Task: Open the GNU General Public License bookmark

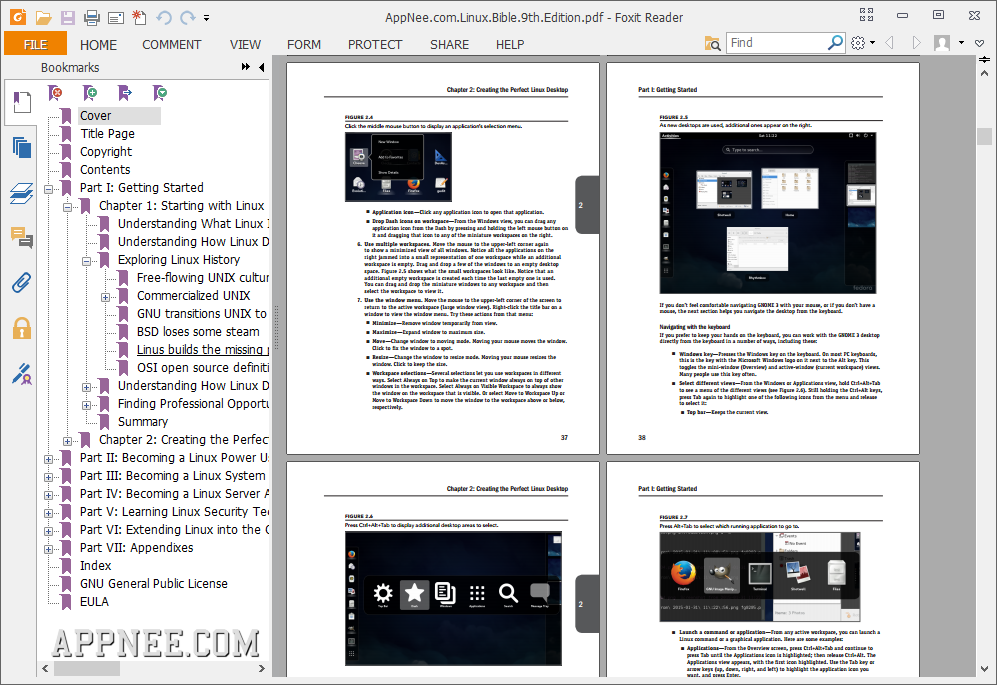Action: (154, 584)
